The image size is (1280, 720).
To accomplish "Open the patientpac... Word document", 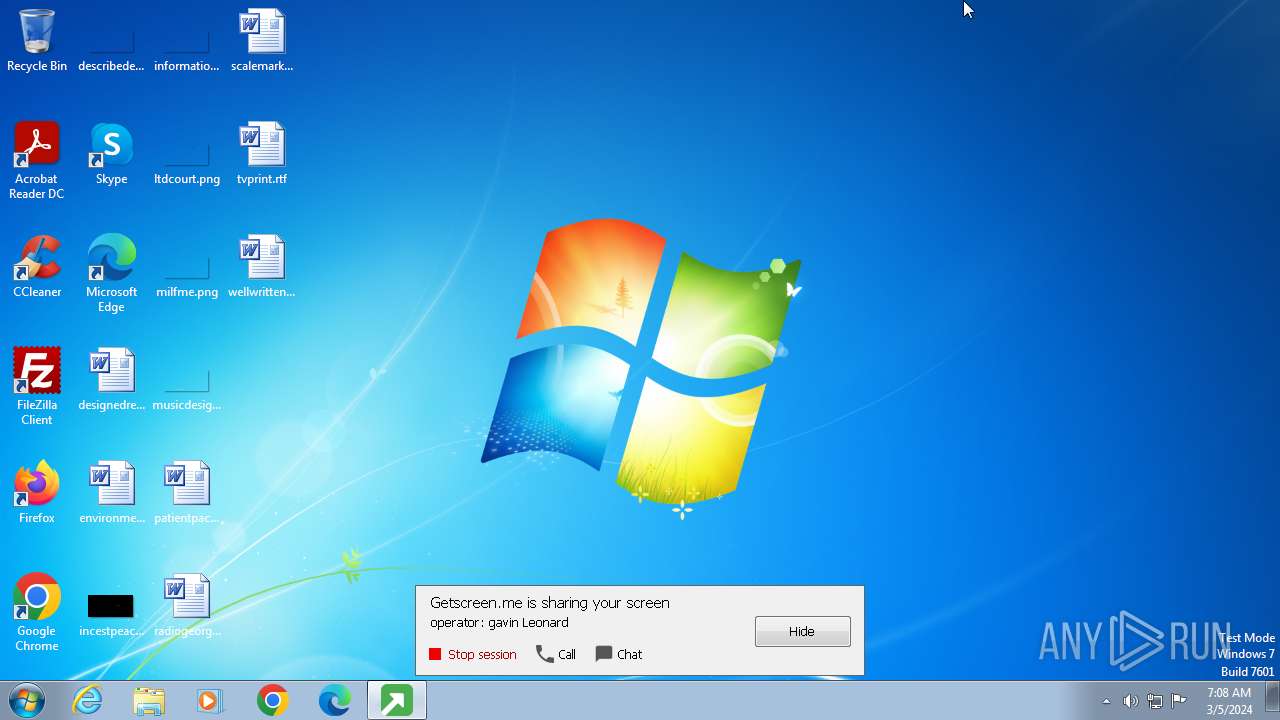I will [187, 493].
